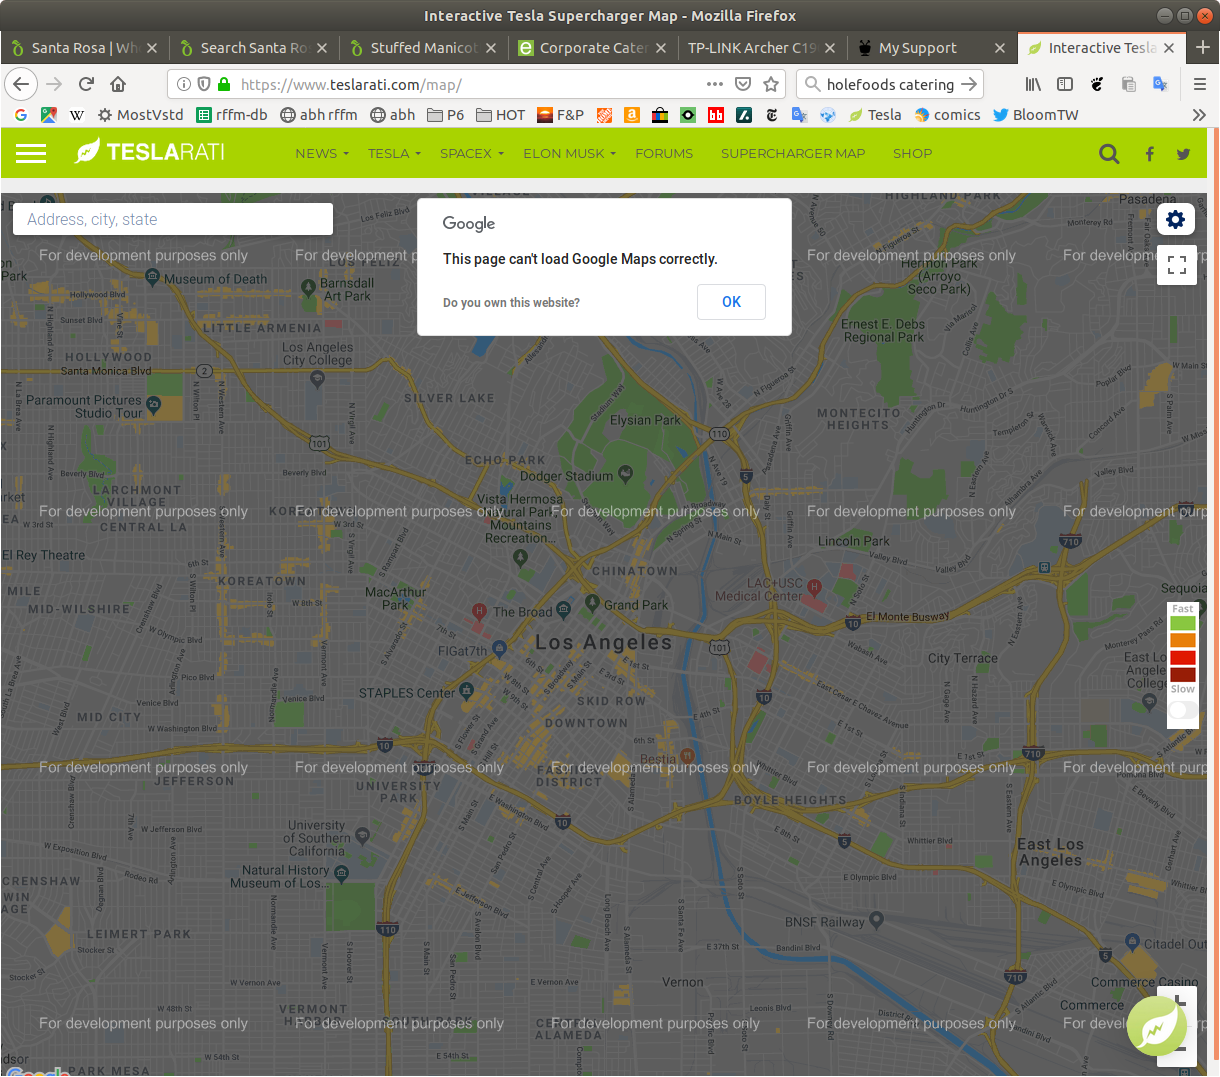1220x1077 pixels.
Task: Close the Interactive Tesla tab
Action: [1169, 47]
